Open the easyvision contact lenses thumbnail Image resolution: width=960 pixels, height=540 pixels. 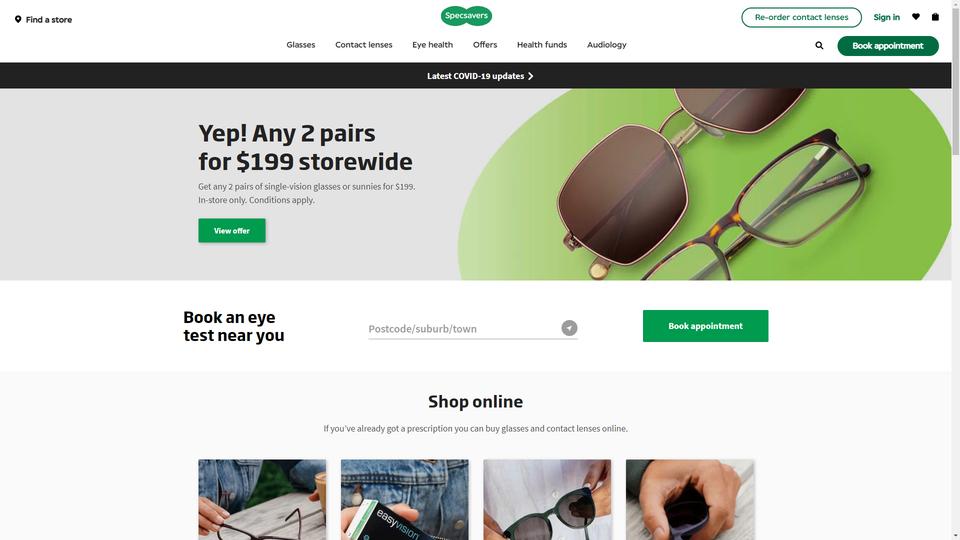tap(405, 500)
